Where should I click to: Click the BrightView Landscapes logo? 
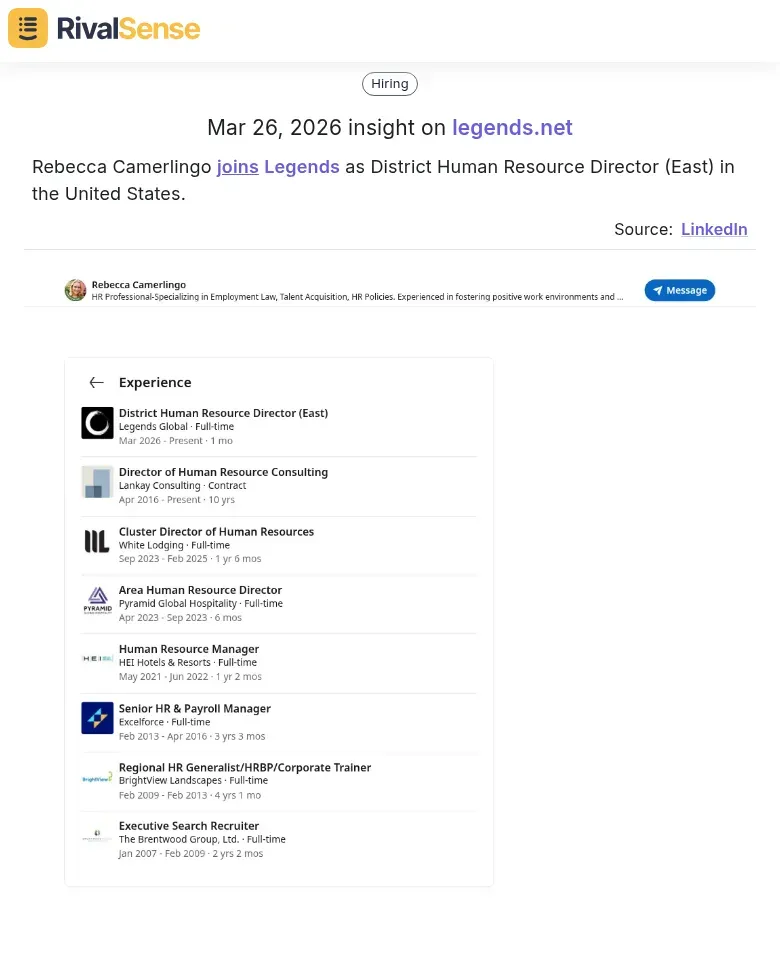tap(97, 777)
